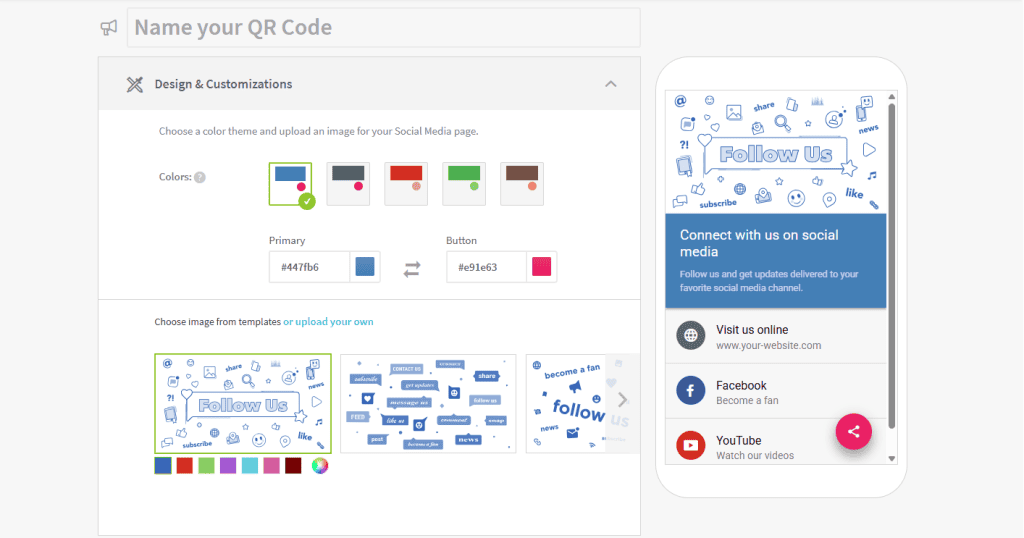This screenshot has width=1024, height=538.
Task: Click the preview 'Follow Us' header image
Action: click(x=776, y=153)
